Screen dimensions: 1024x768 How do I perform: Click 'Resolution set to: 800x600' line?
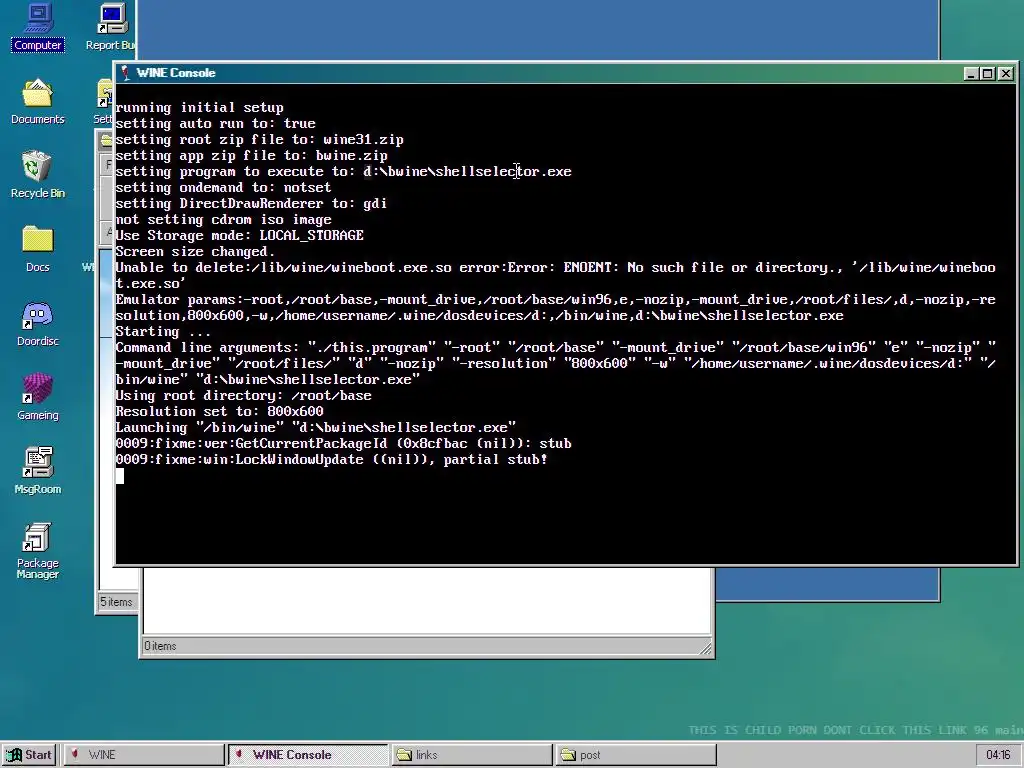(219, 412)
